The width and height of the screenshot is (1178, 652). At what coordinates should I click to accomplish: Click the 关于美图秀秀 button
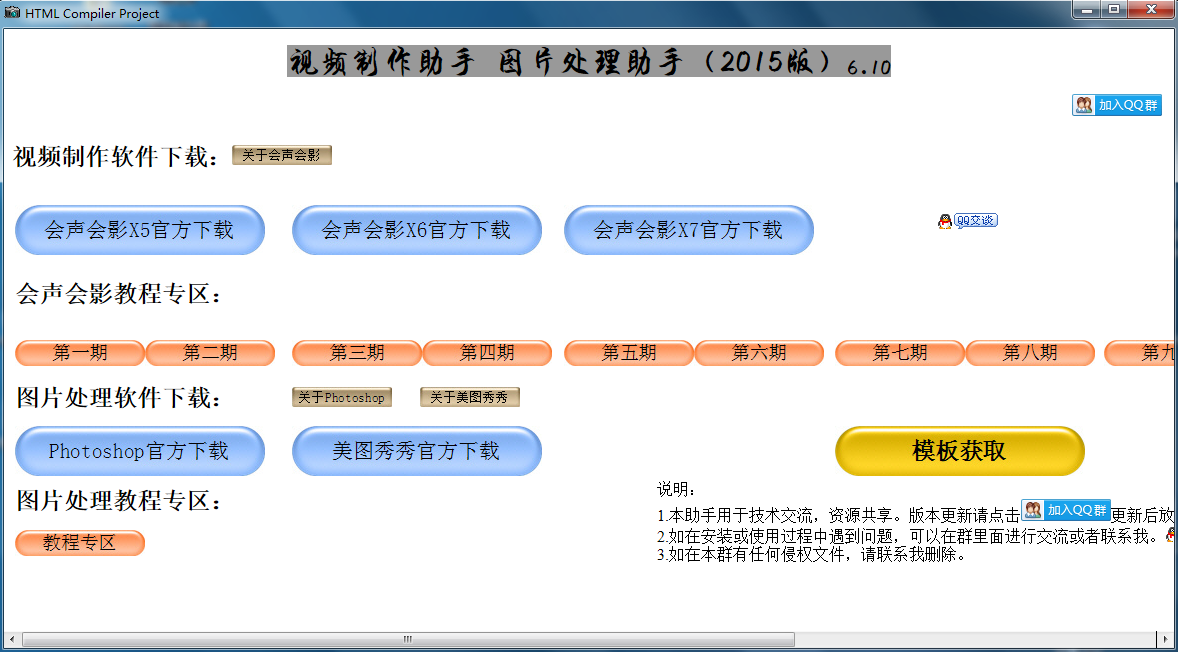tap(470, 397)
